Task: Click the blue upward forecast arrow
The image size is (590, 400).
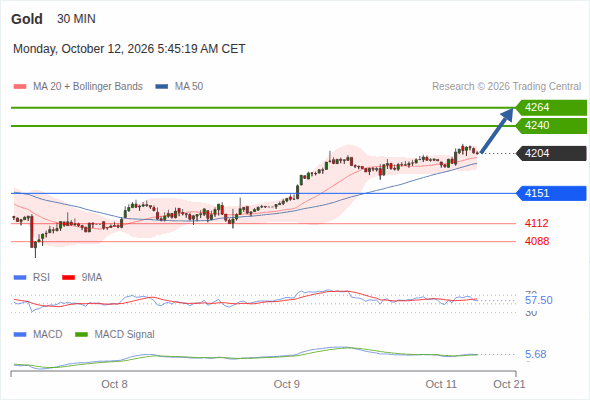Action: coord(497,131)
